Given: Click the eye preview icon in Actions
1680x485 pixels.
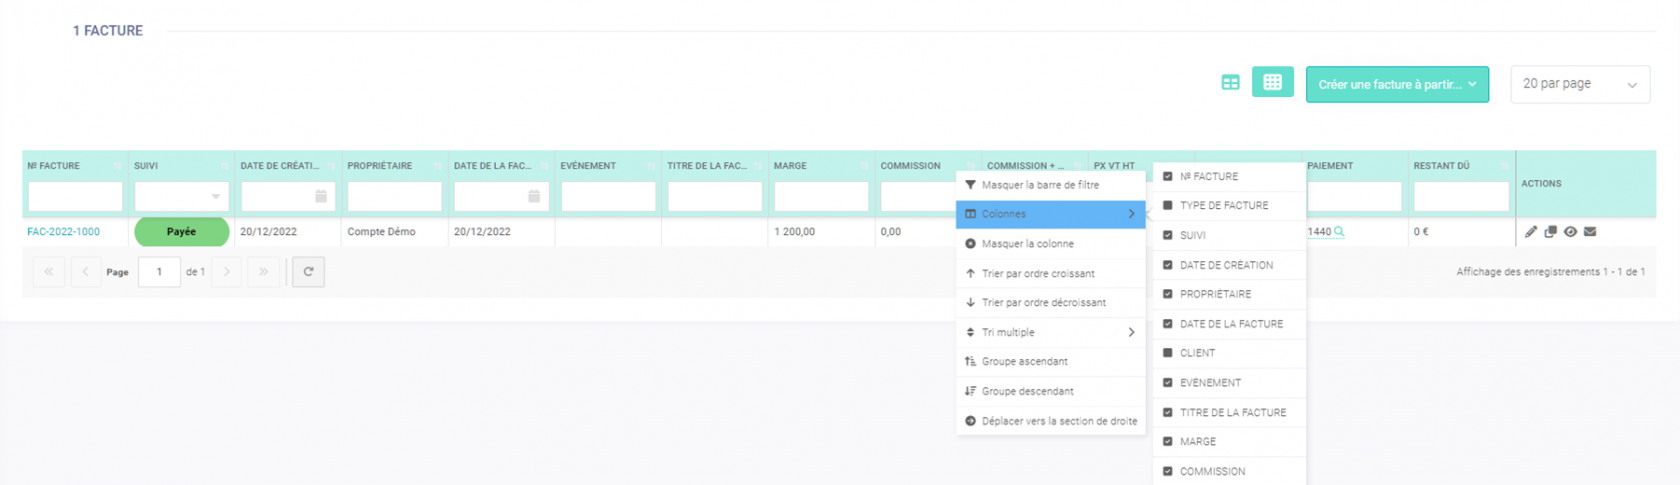Looking at the screenshot, I should tap(1570, 232).
